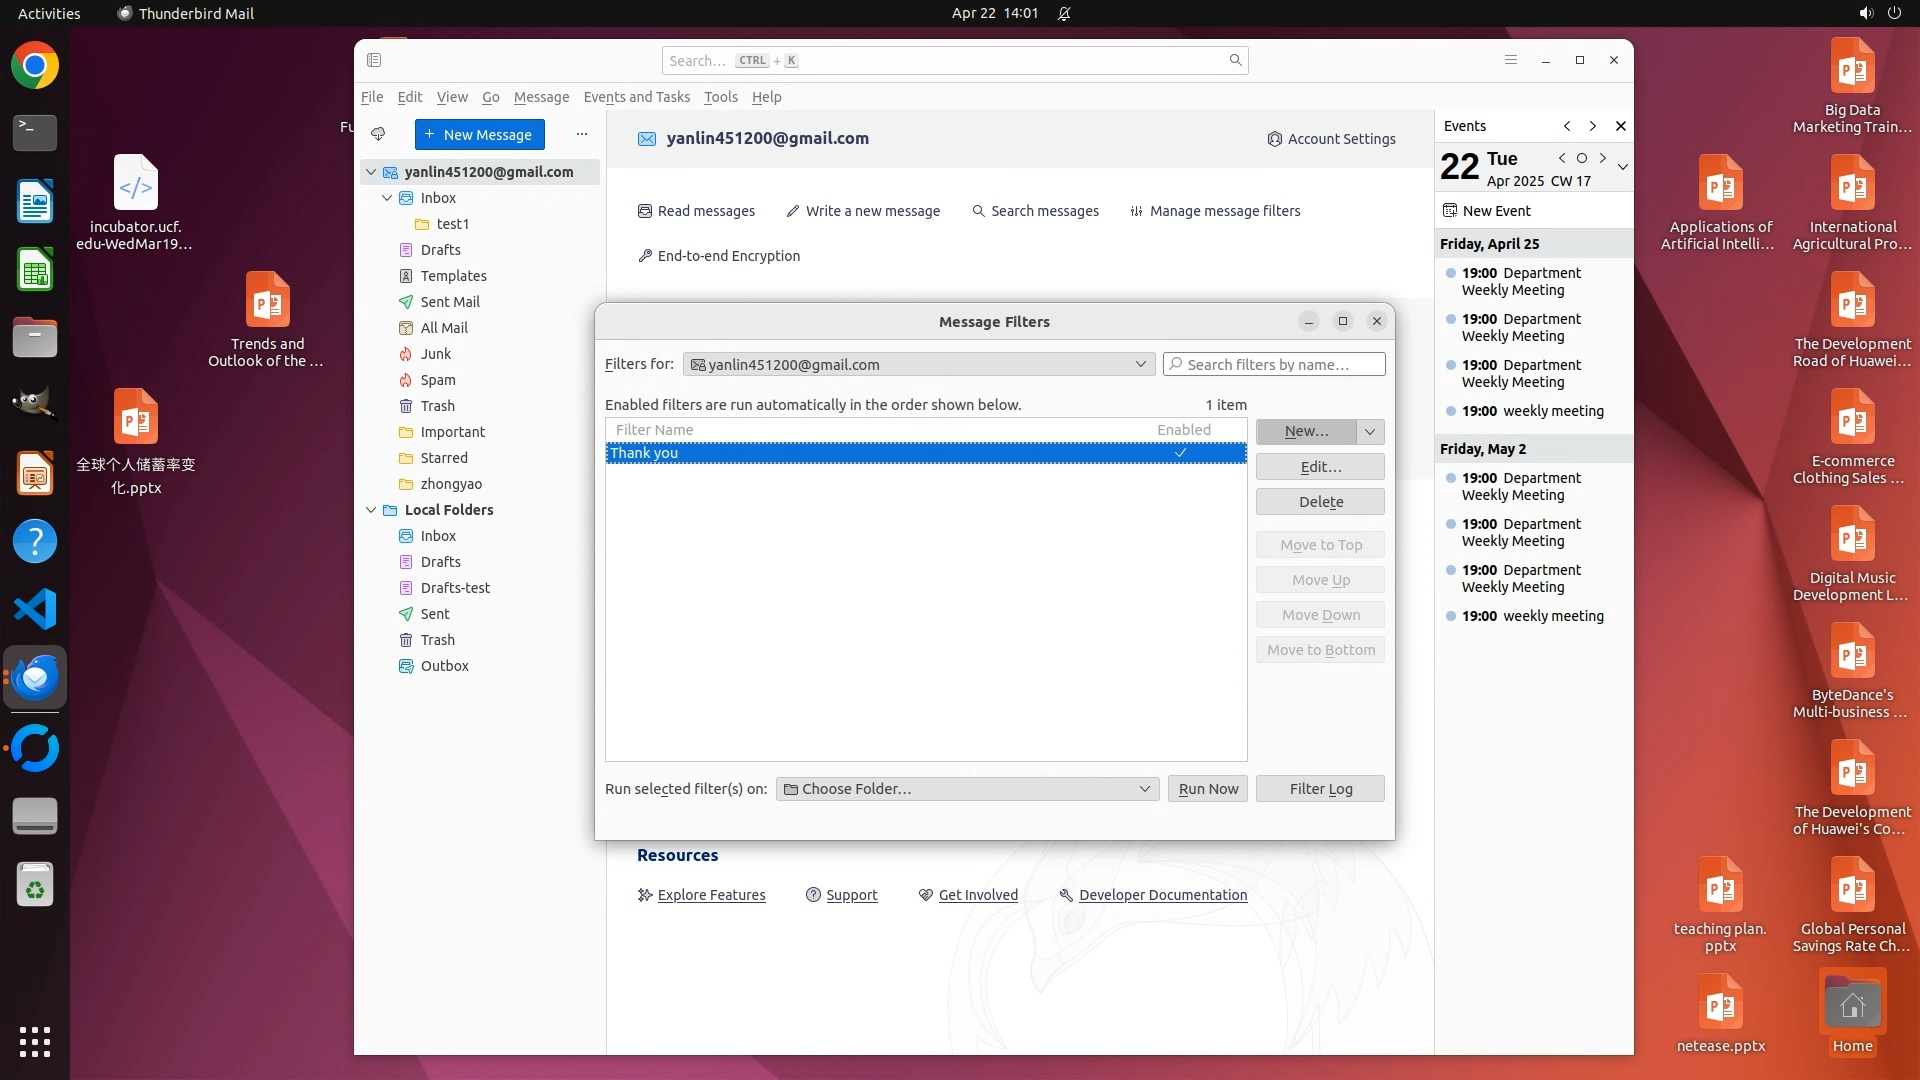
Task: Expand the Choose Folder dropdown
Action: pos(967,789)
